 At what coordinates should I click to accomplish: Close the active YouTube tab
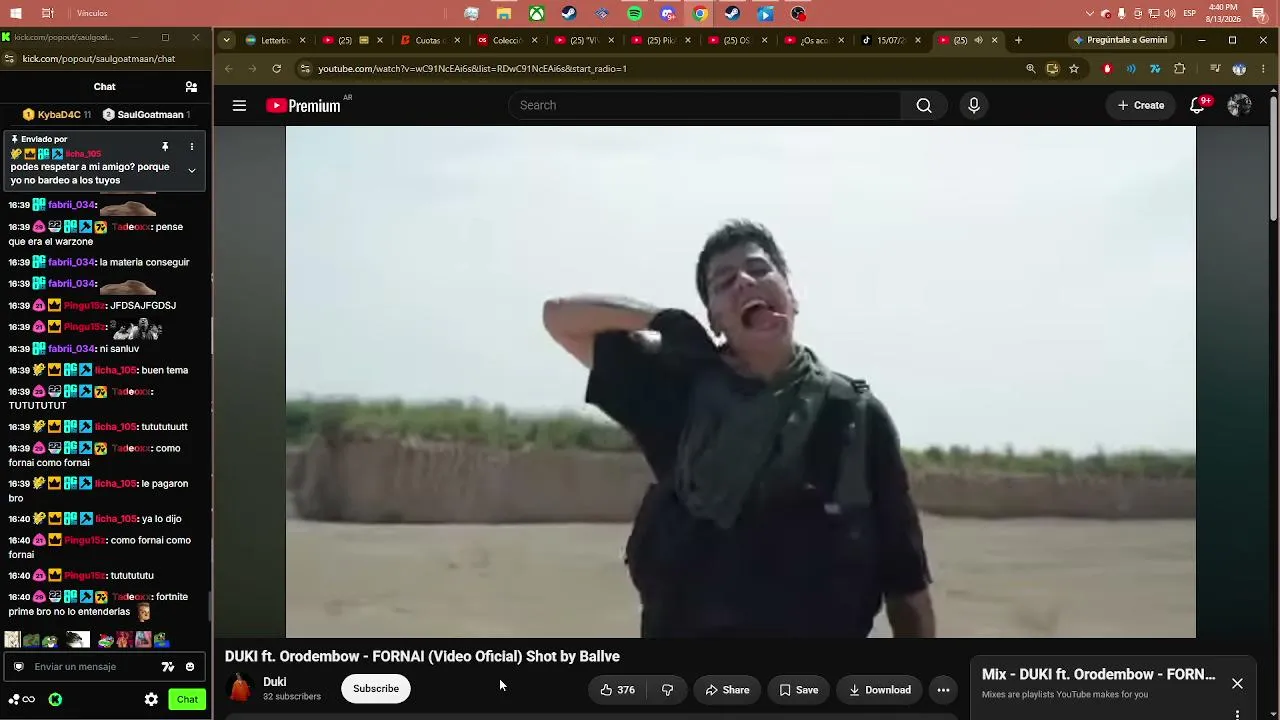pyautogui.click(x=994, y=40)
